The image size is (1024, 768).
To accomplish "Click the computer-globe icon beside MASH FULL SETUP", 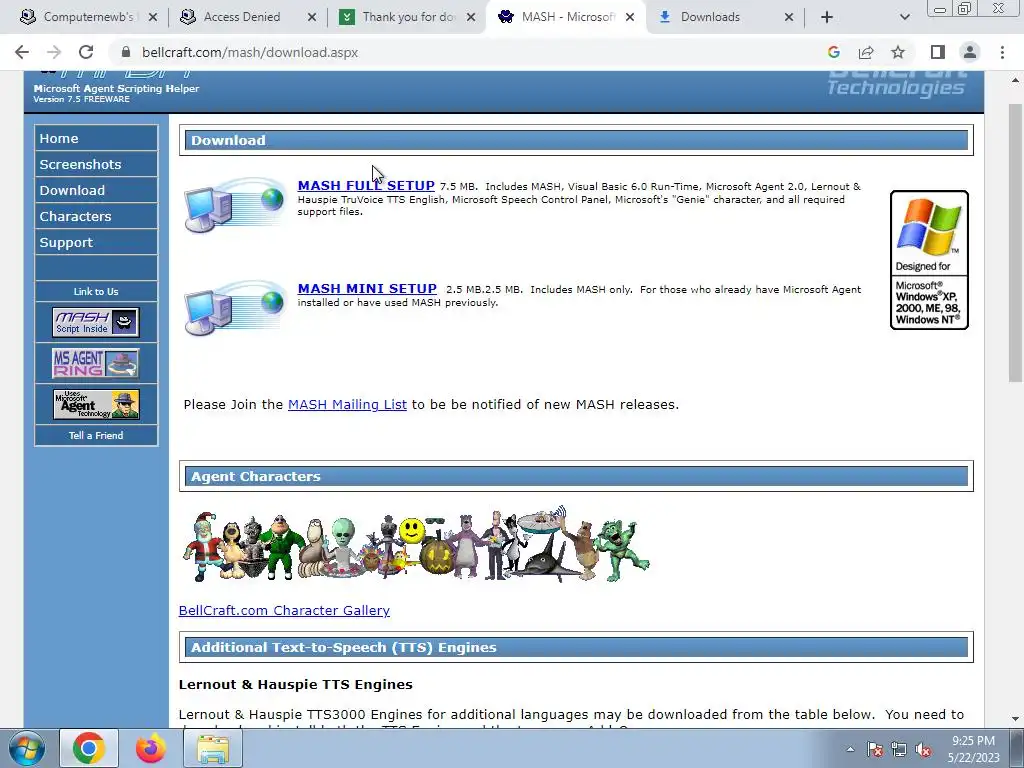I will [x=234, y=204].
